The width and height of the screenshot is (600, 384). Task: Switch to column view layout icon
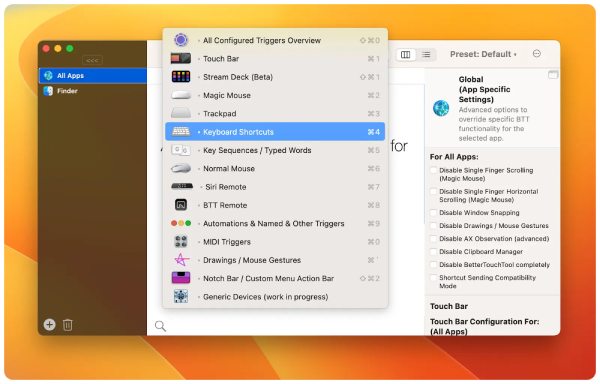point(406,55)
